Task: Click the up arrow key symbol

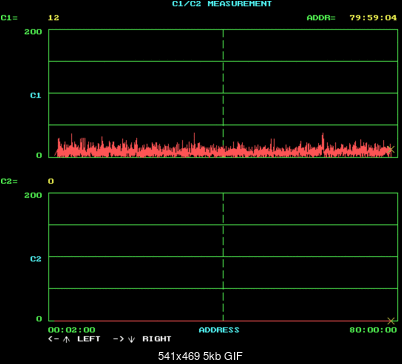Action: click(66, 339)
